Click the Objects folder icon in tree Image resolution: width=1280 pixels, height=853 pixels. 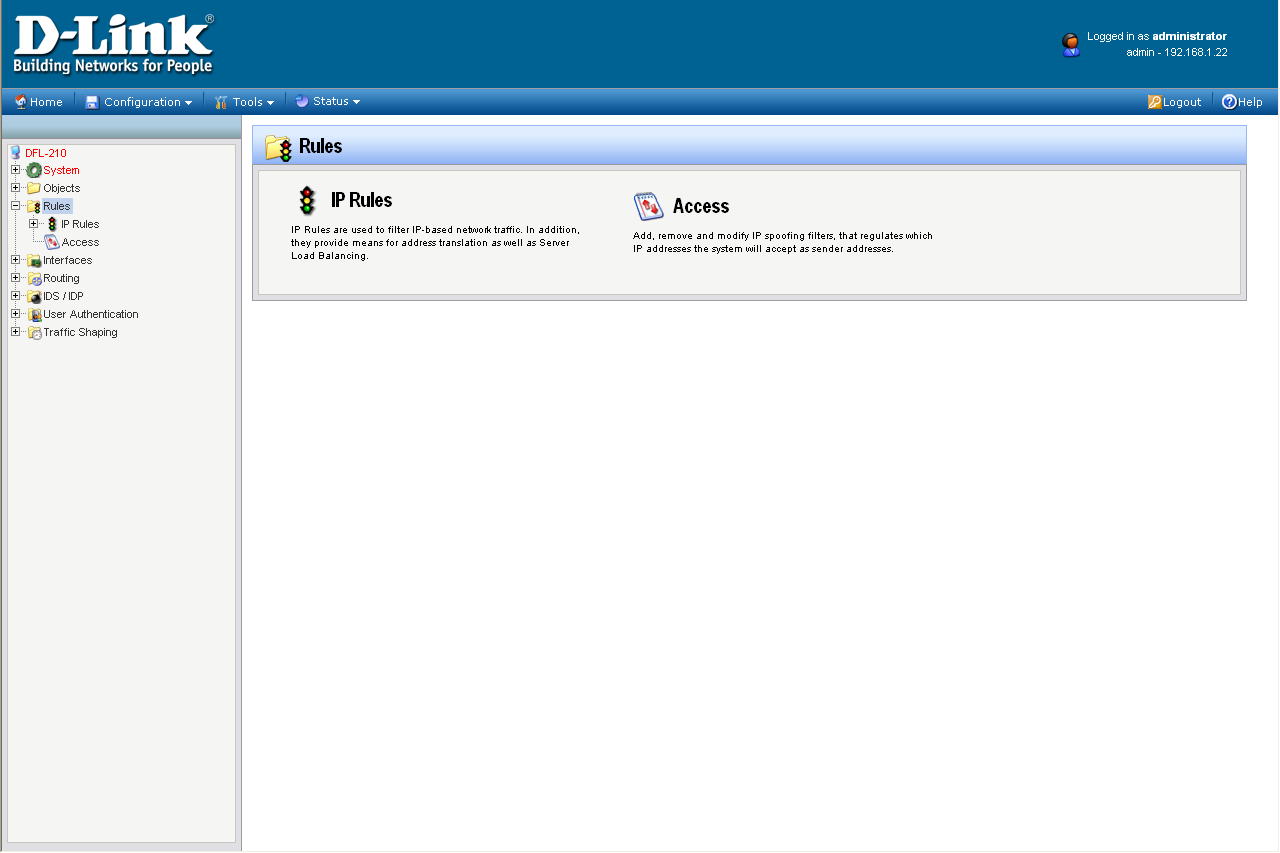pyautogui.click(x=34, y=188)
